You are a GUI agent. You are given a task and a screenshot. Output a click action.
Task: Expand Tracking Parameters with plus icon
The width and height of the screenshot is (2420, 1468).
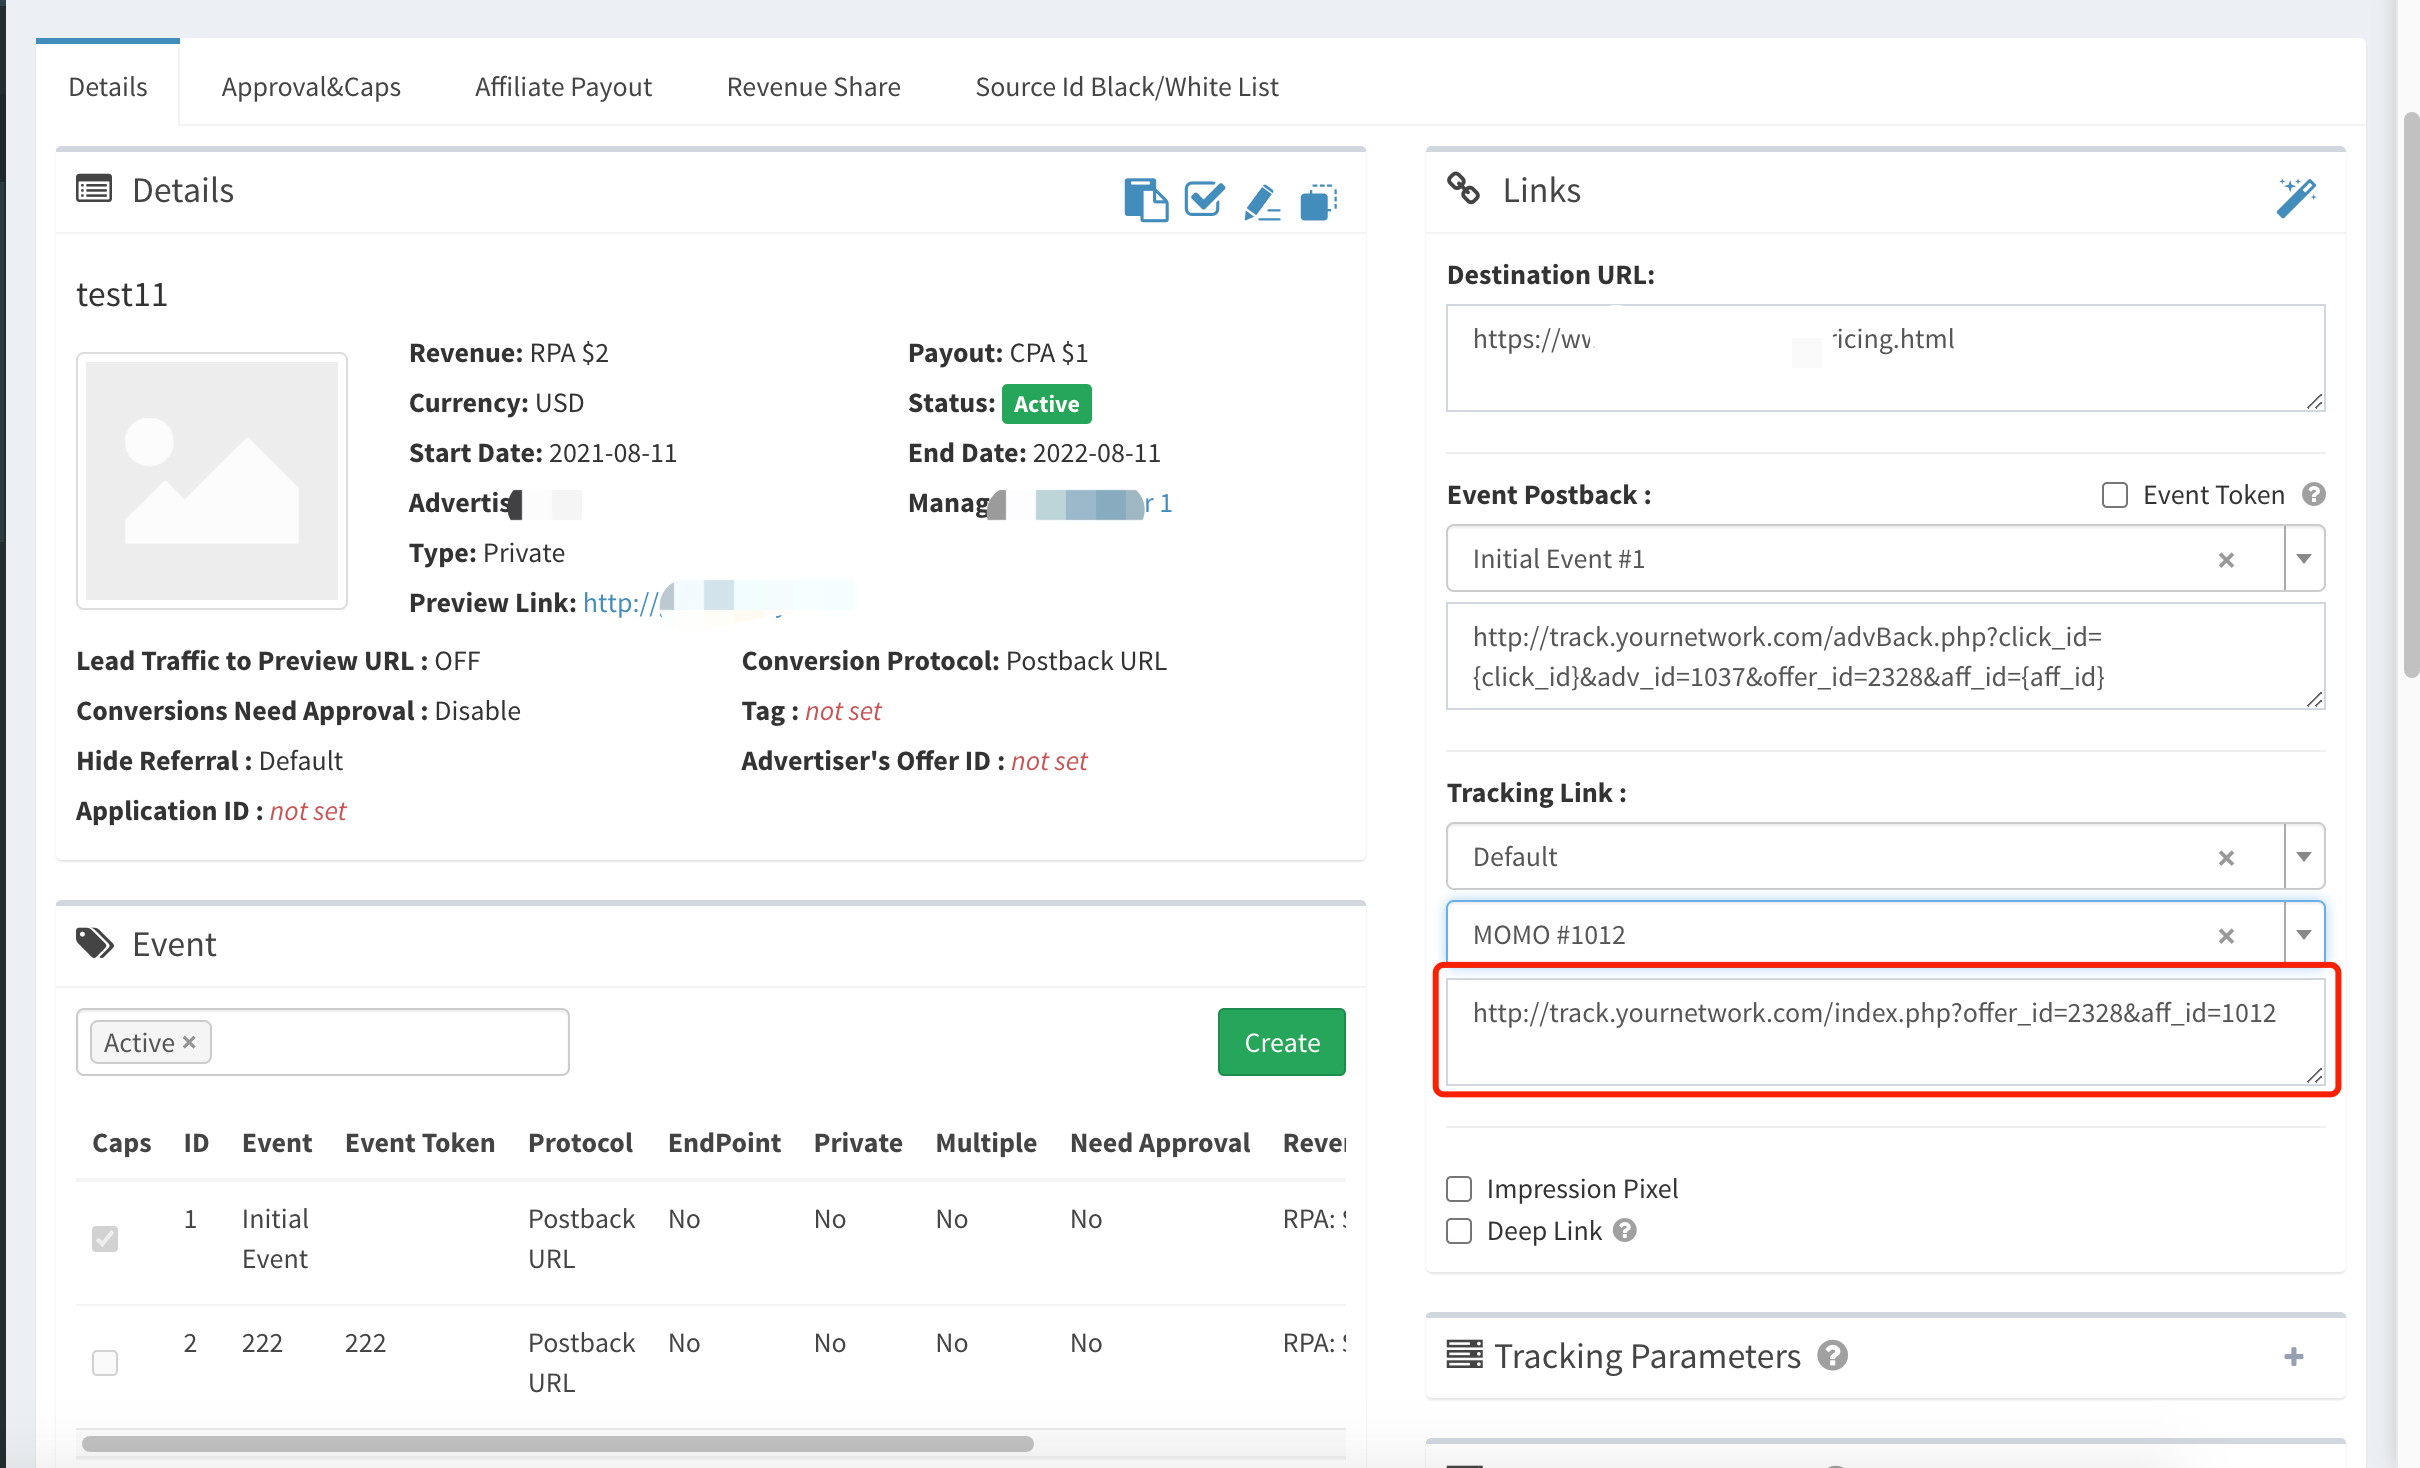(2294, 1357)
